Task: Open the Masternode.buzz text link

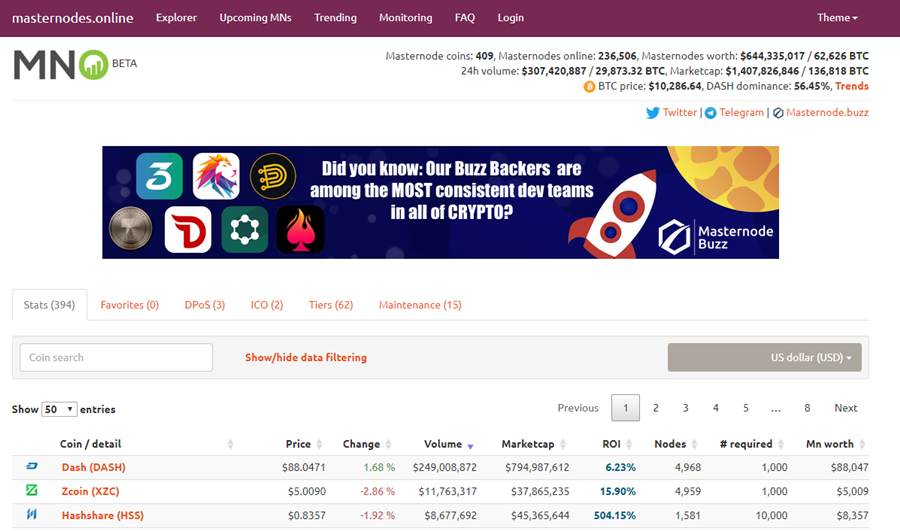Action: tap(827, 113)
